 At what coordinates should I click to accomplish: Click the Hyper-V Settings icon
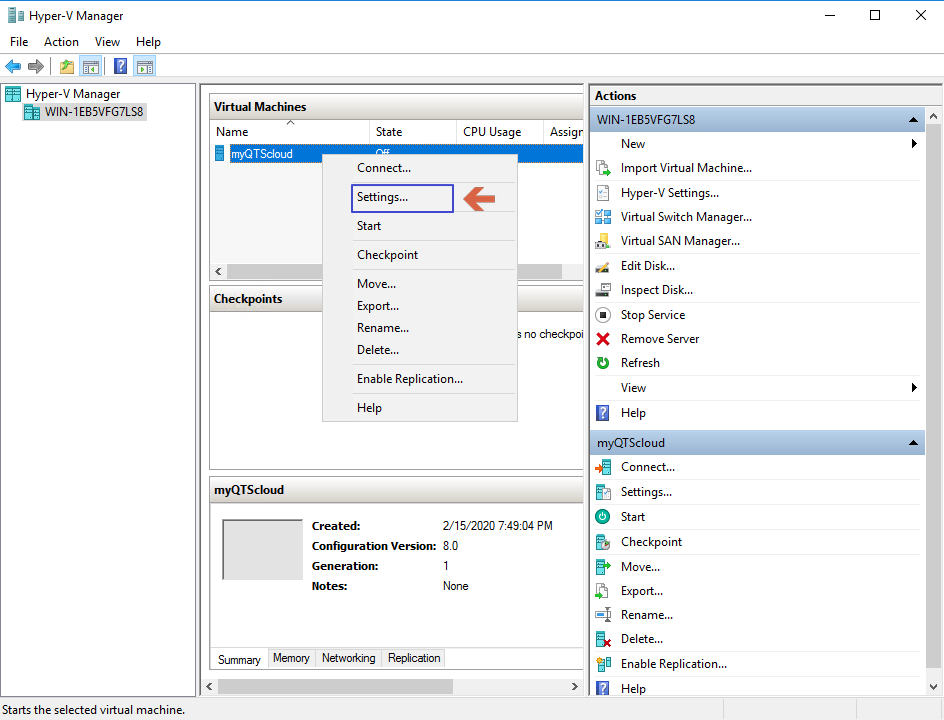click(603, 193)
